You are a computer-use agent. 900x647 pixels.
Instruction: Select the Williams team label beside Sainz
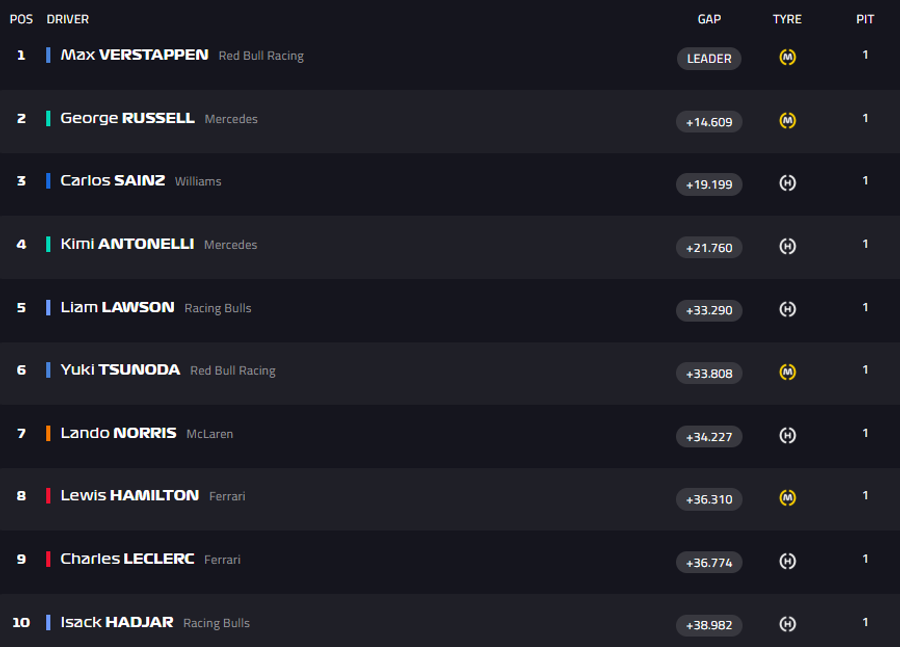pyautogui.click(x=198, y=181)
